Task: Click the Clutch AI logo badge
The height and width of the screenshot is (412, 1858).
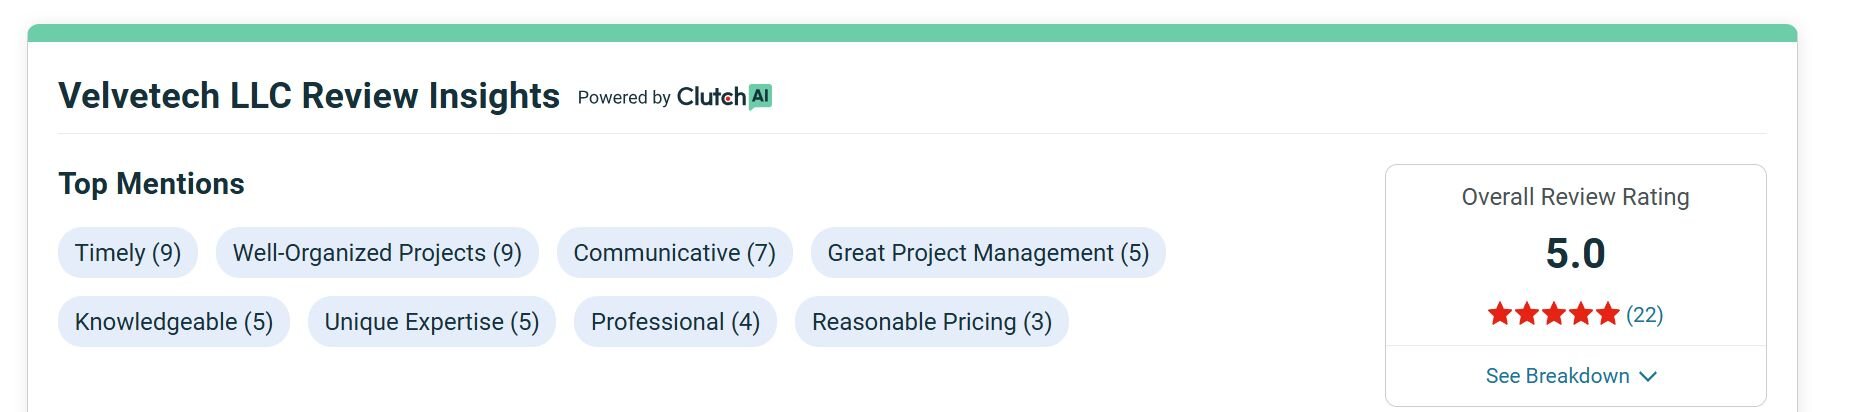Action: point(761,96)
